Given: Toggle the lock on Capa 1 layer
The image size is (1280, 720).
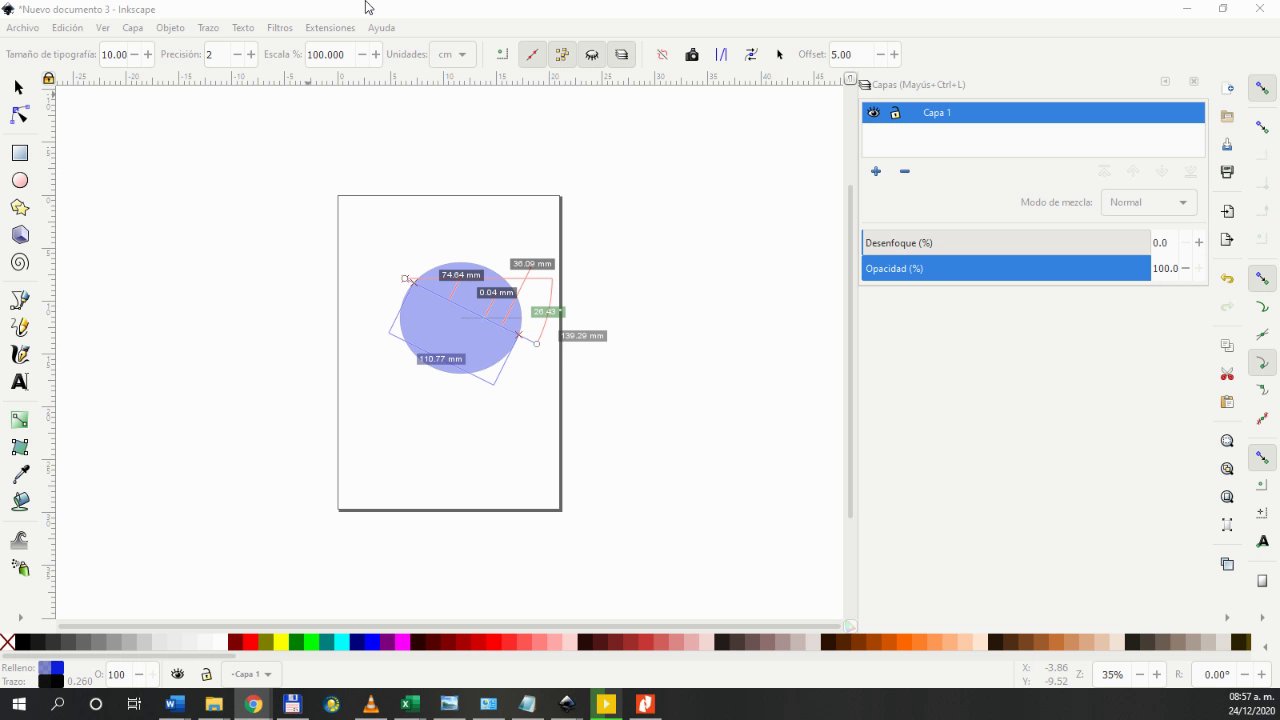Looking at the screenshot, I should (x=895, y=113).
